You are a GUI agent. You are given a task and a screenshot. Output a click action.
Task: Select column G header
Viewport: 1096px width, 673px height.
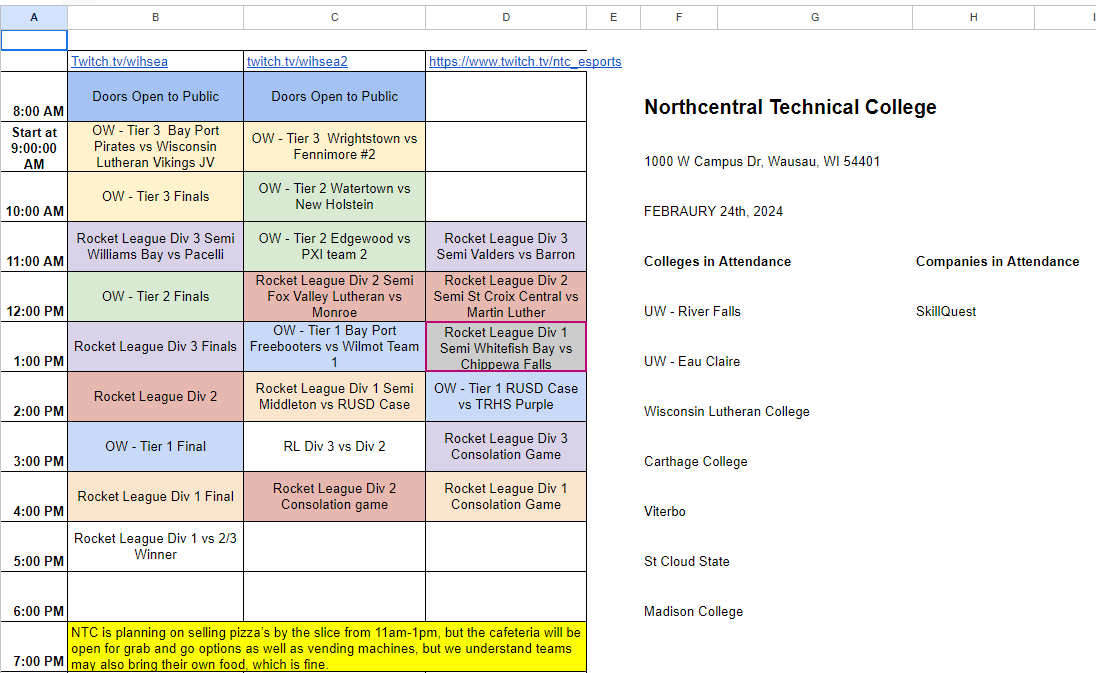pos(815,17)
